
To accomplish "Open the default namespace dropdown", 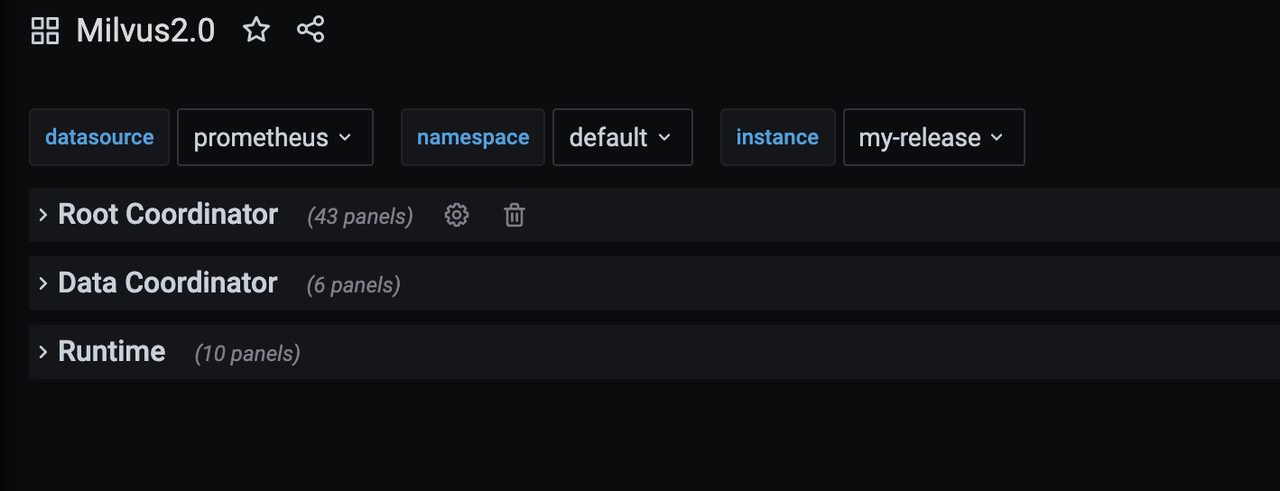I will tap(622, 137).
